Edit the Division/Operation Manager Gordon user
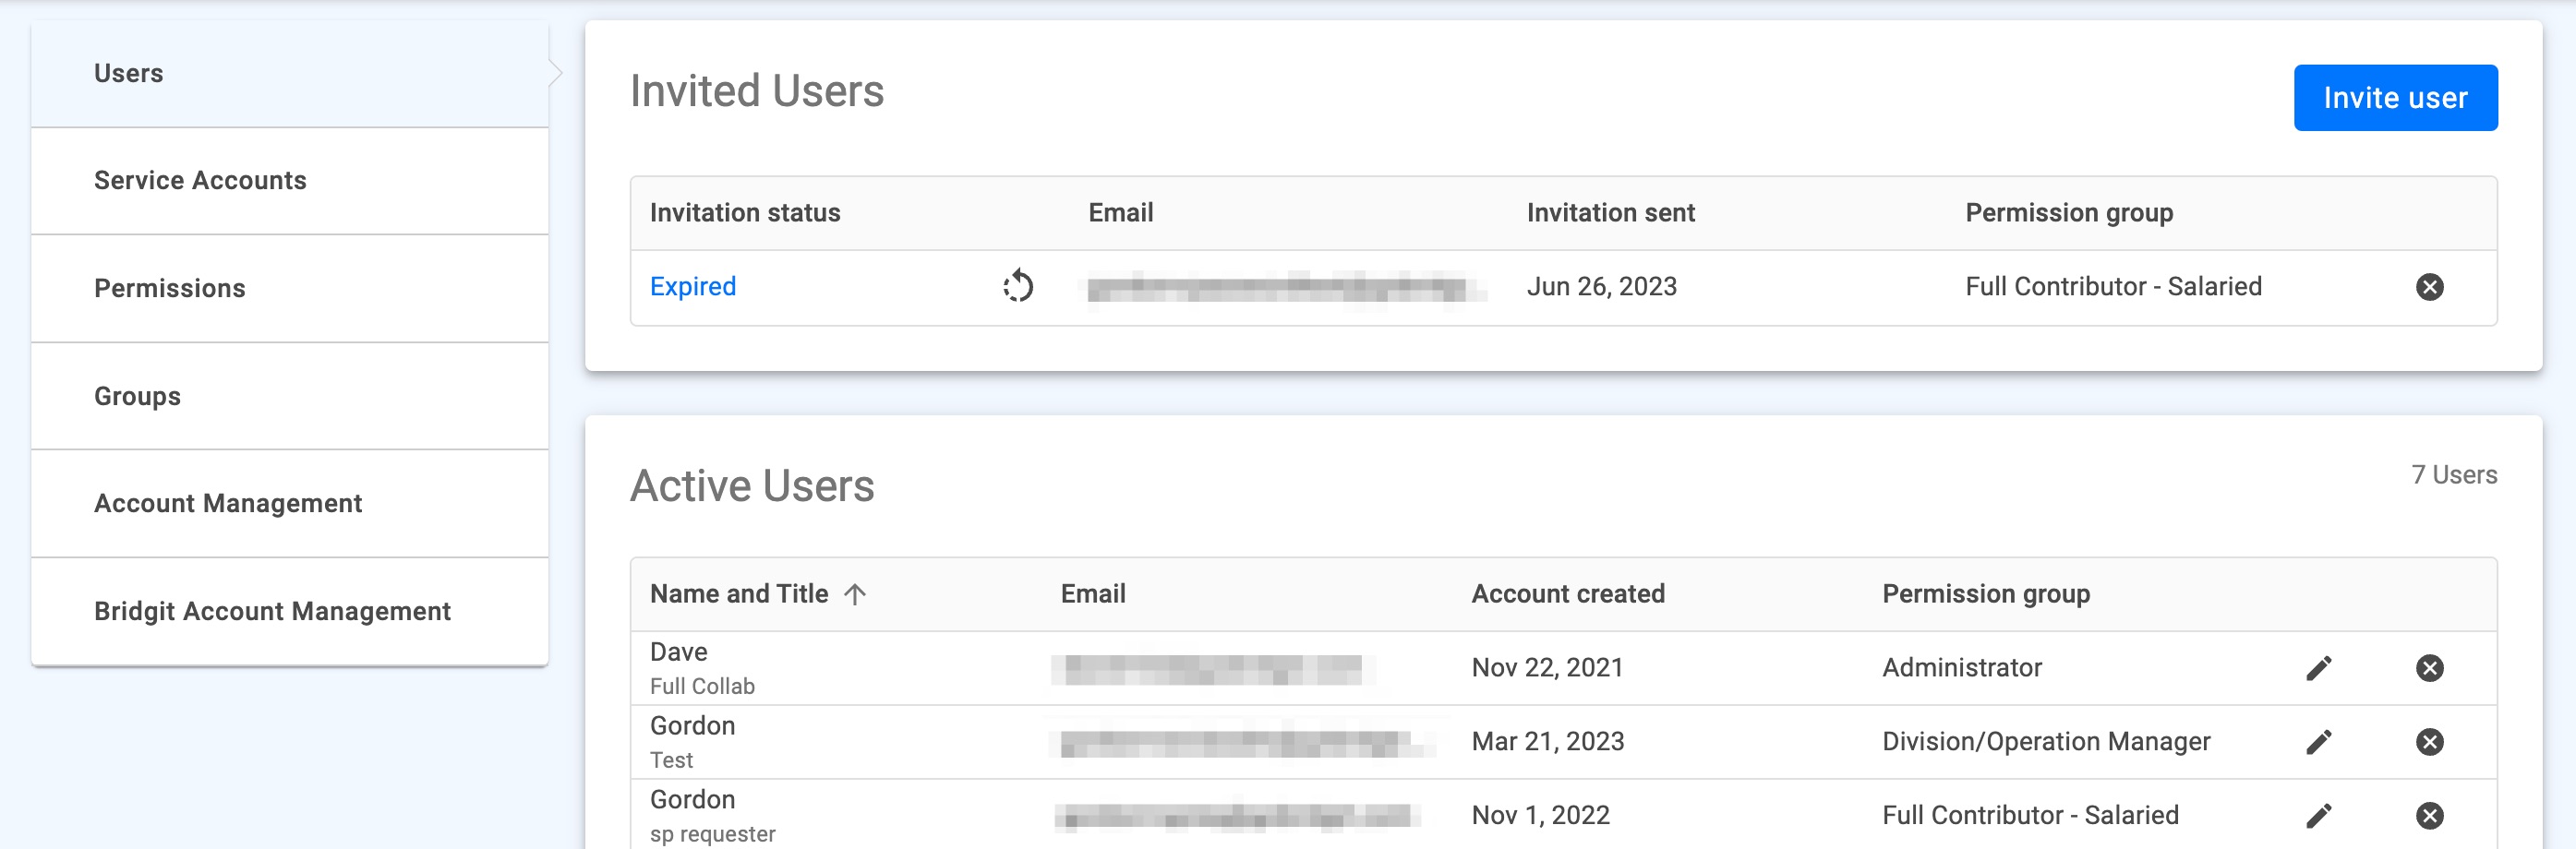Image resolution: width=2576 pixels, height=849 pixels. click(x=2319, y=742)
